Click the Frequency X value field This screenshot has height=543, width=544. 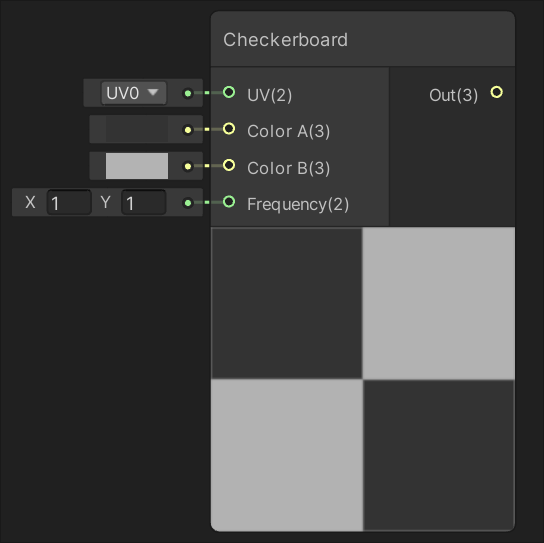[x=69, y=203]
